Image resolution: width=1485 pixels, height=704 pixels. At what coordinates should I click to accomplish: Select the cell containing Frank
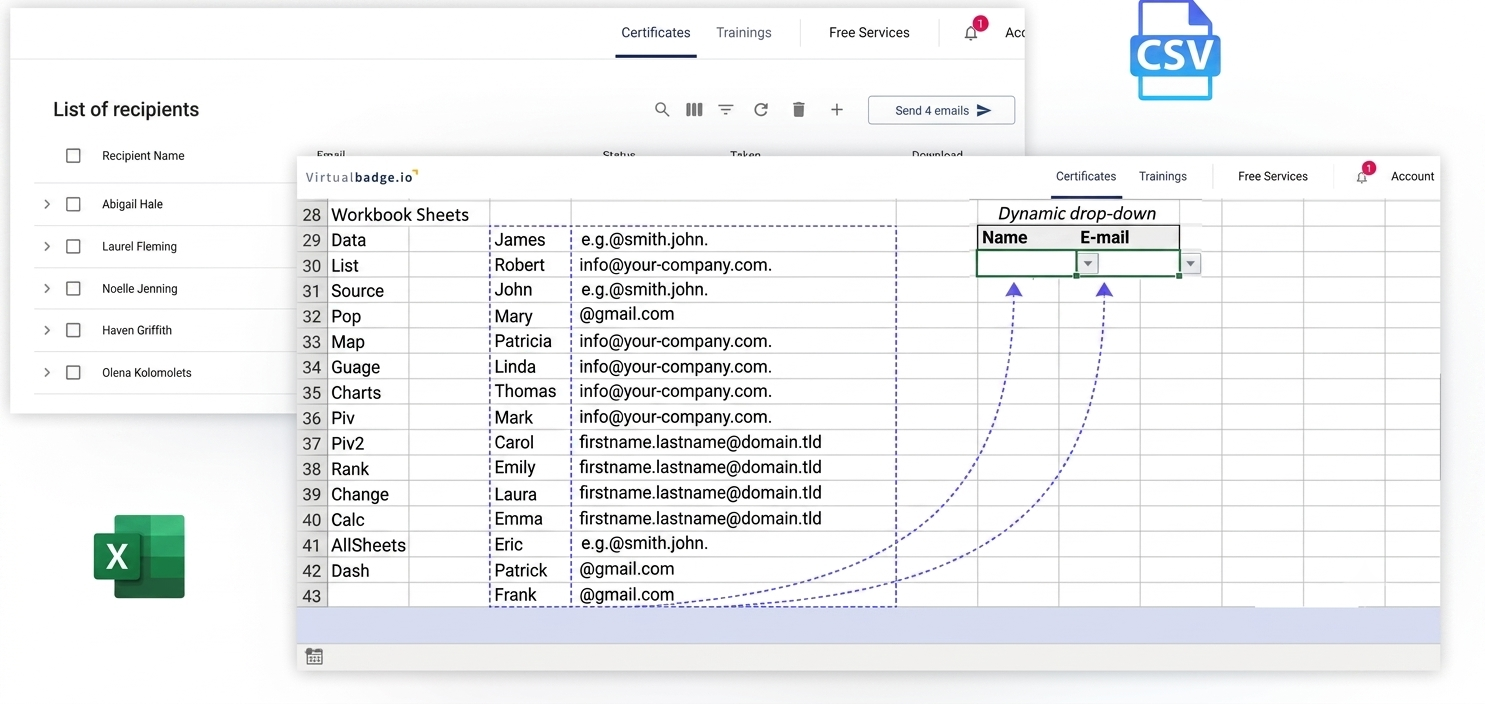coord(531,595)
